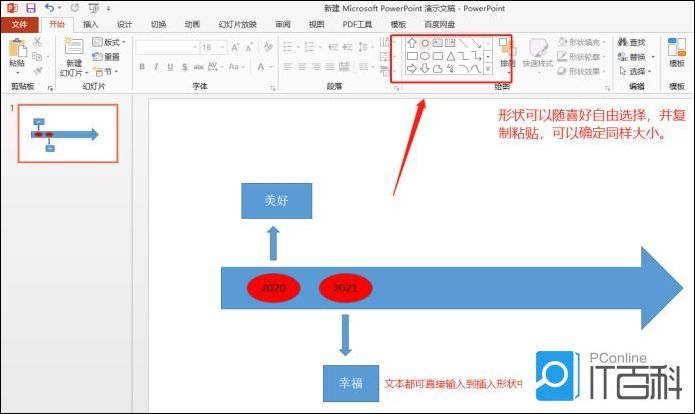Click the numbered list icon
695x414 pixels.
[x=310, y=47]
